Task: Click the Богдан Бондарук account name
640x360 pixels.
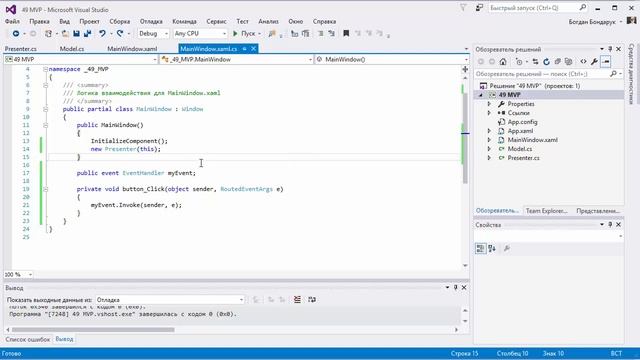Action: tap(592, 22)
